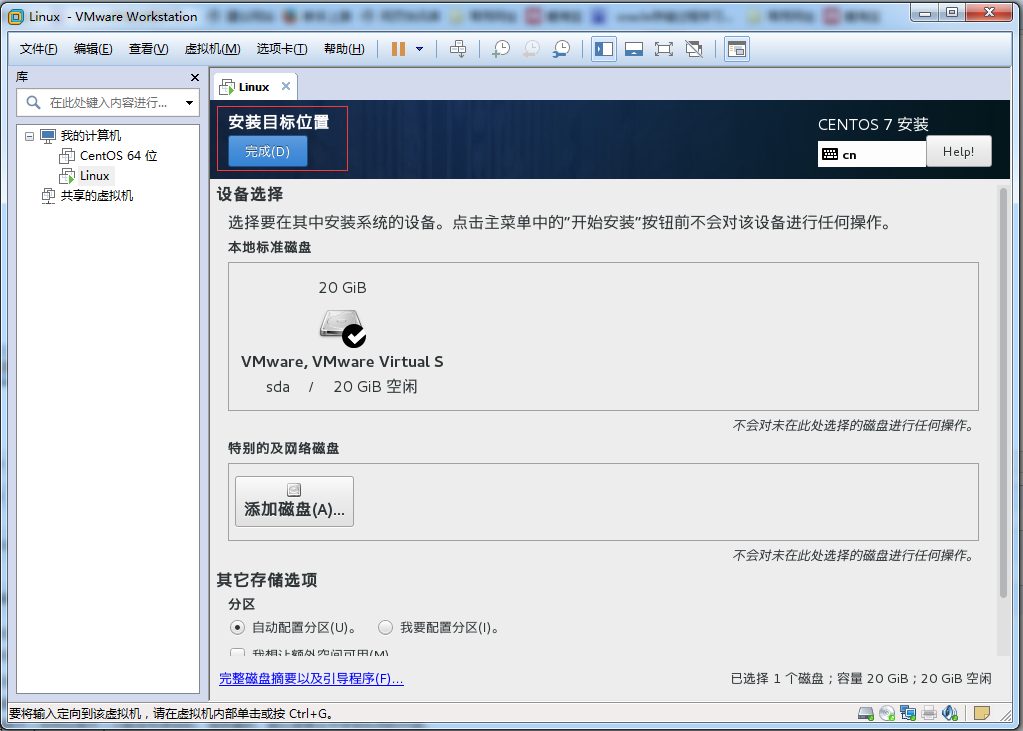Click the installer vertical scrollbar

click(1003, 392)
